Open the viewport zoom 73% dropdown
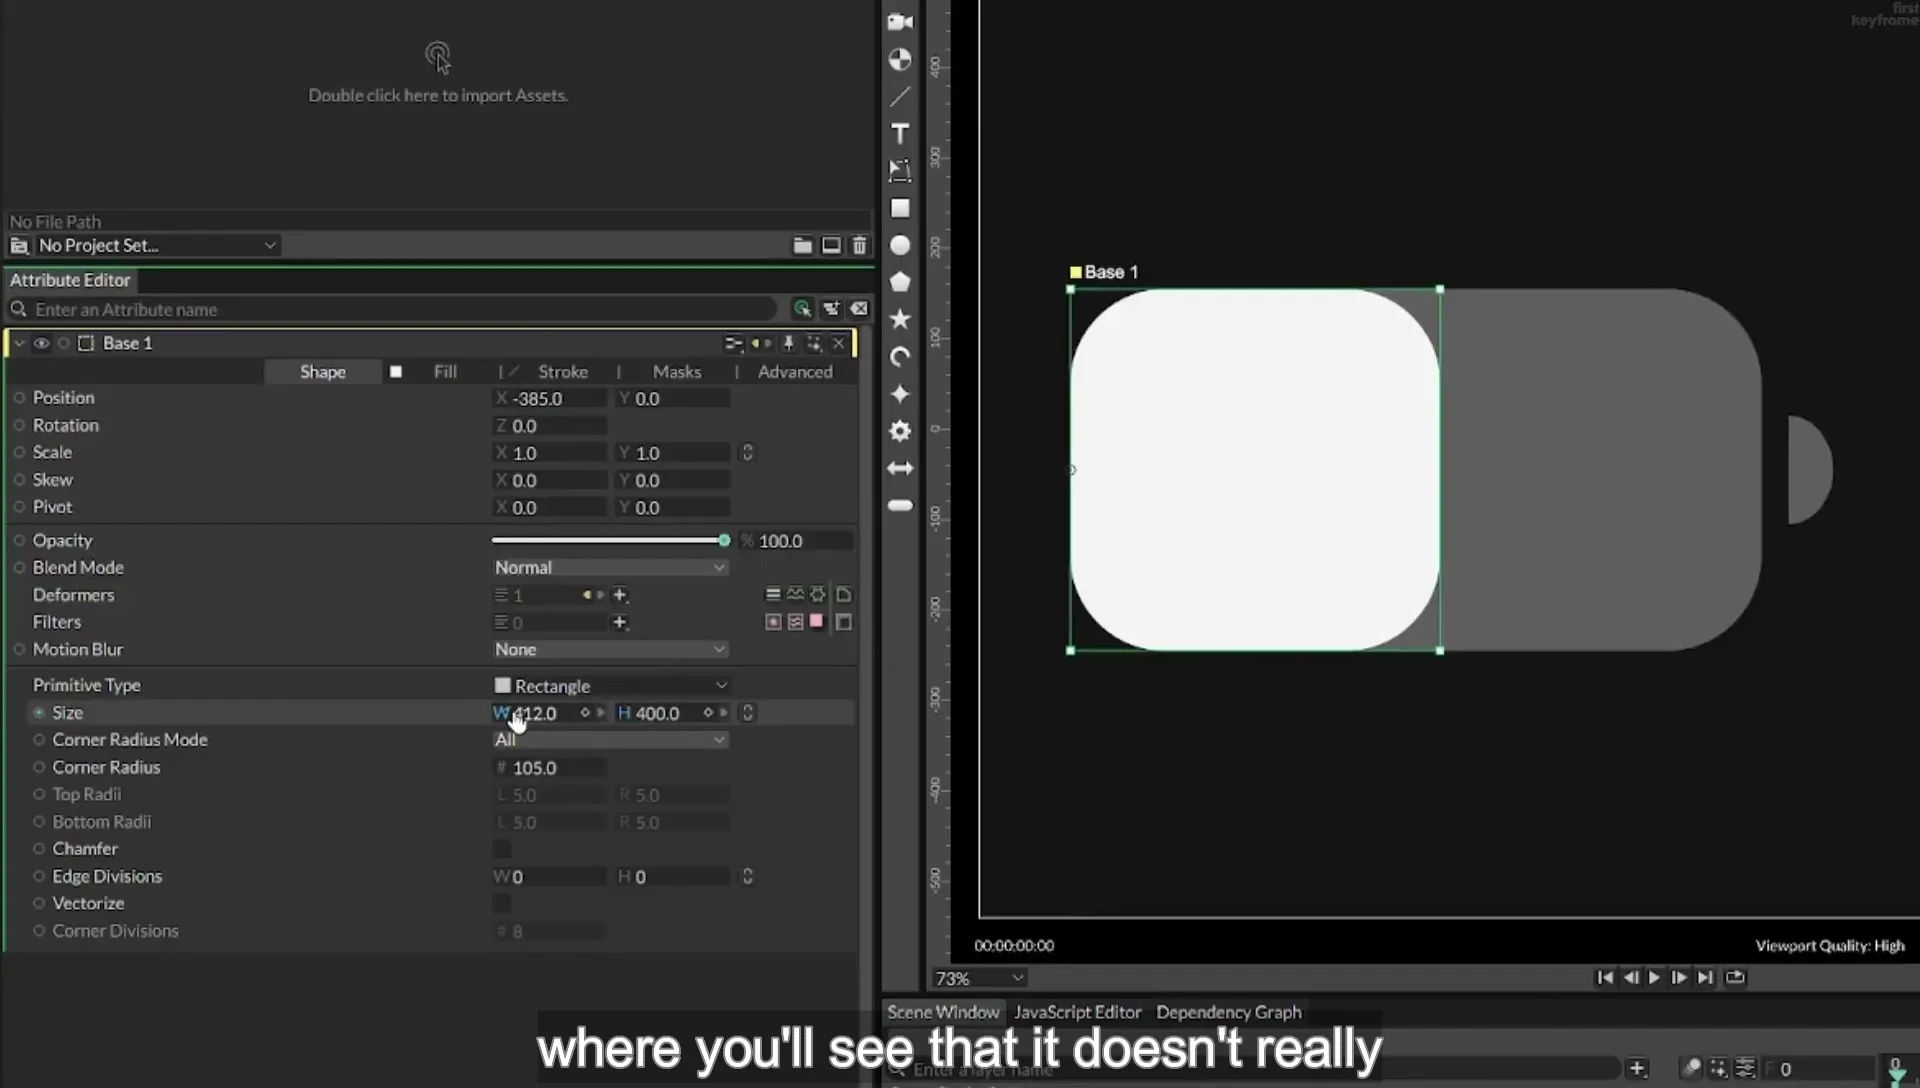 coord(979,978)
